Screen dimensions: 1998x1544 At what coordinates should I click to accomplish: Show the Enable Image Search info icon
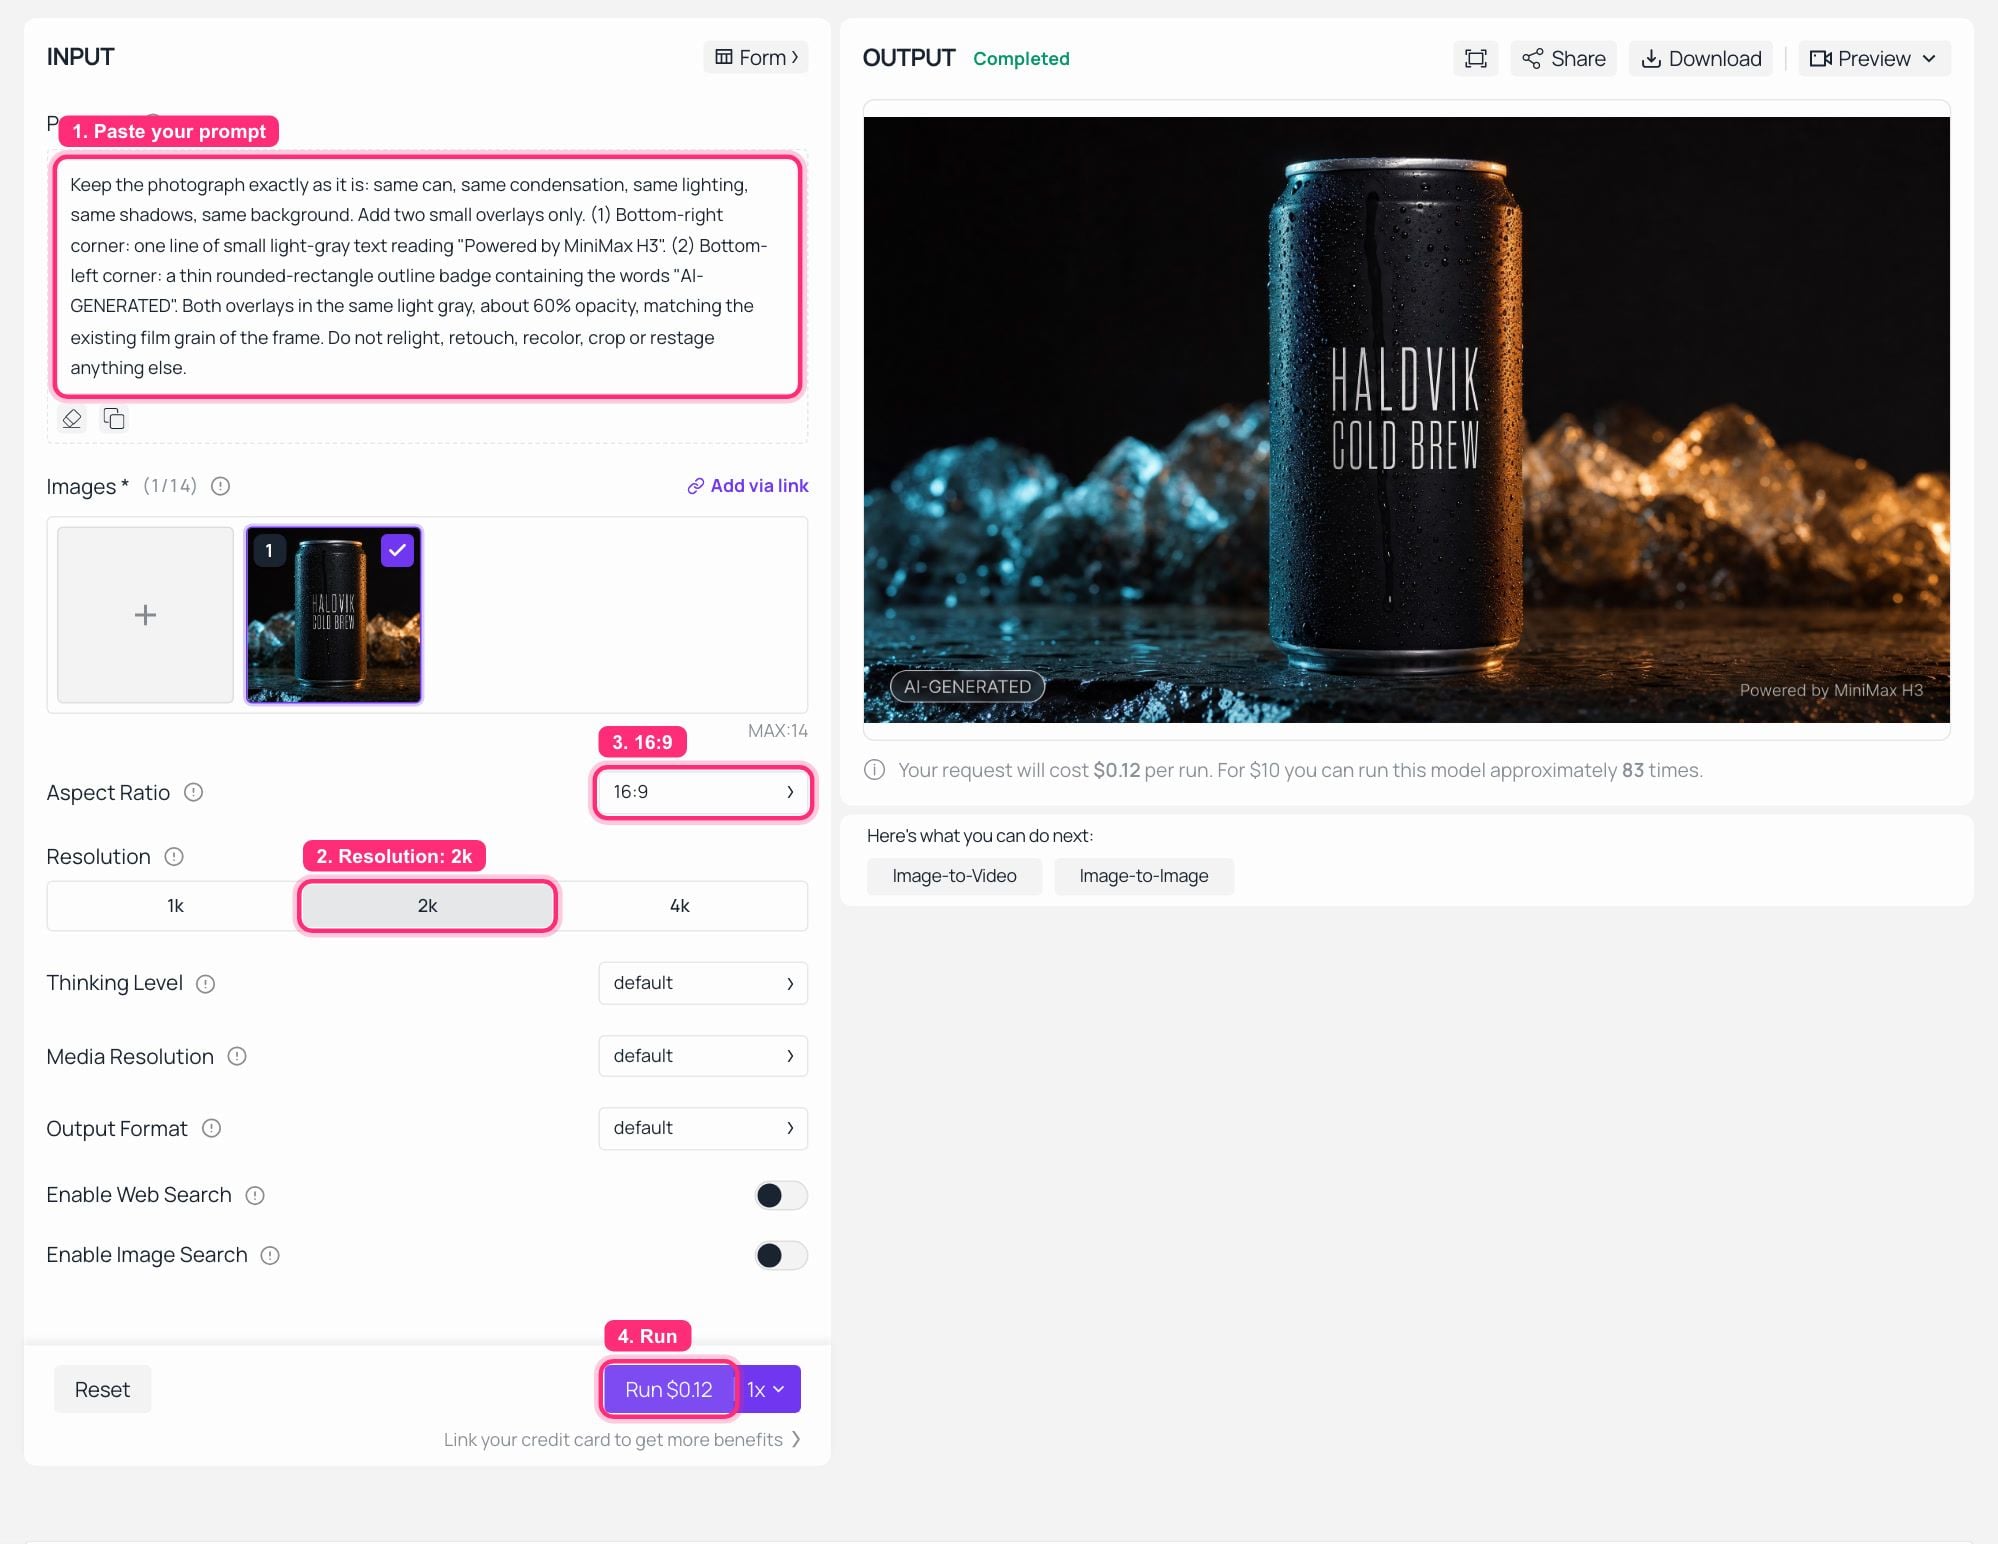pyautogui.click(x=270, y=1256)
